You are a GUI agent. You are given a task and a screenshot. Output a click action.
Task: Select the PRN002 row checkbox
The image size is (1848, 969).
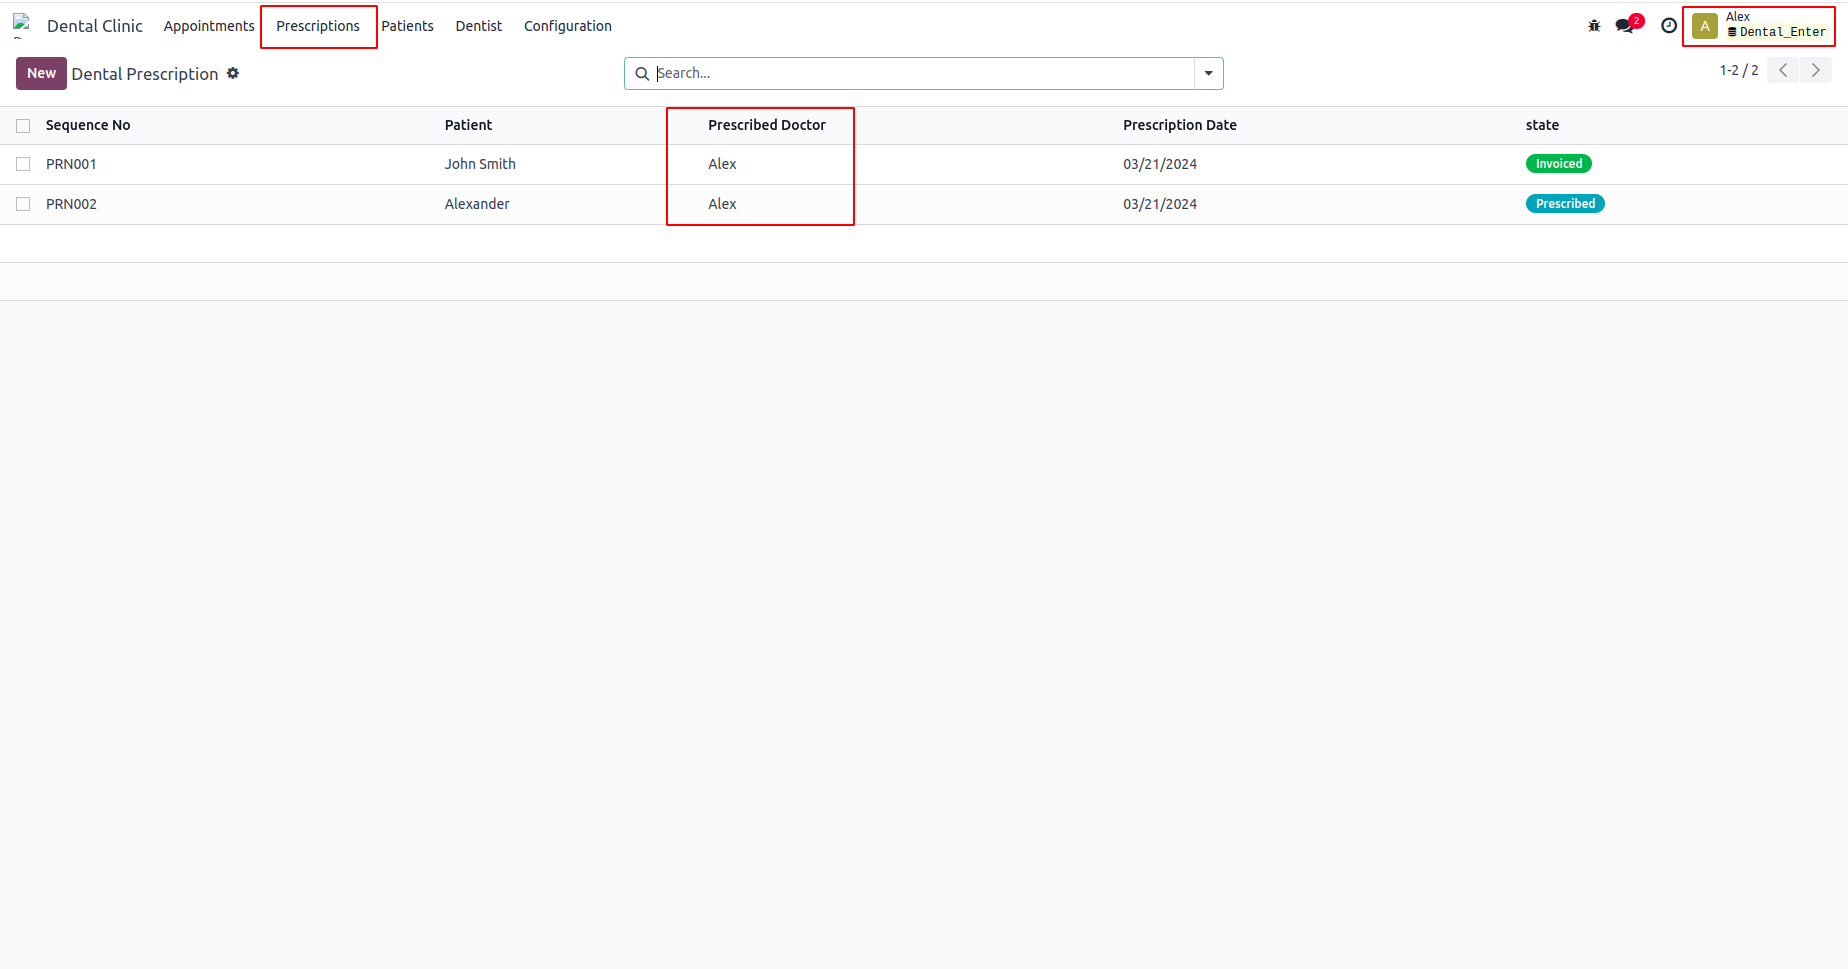coord(23,204)
